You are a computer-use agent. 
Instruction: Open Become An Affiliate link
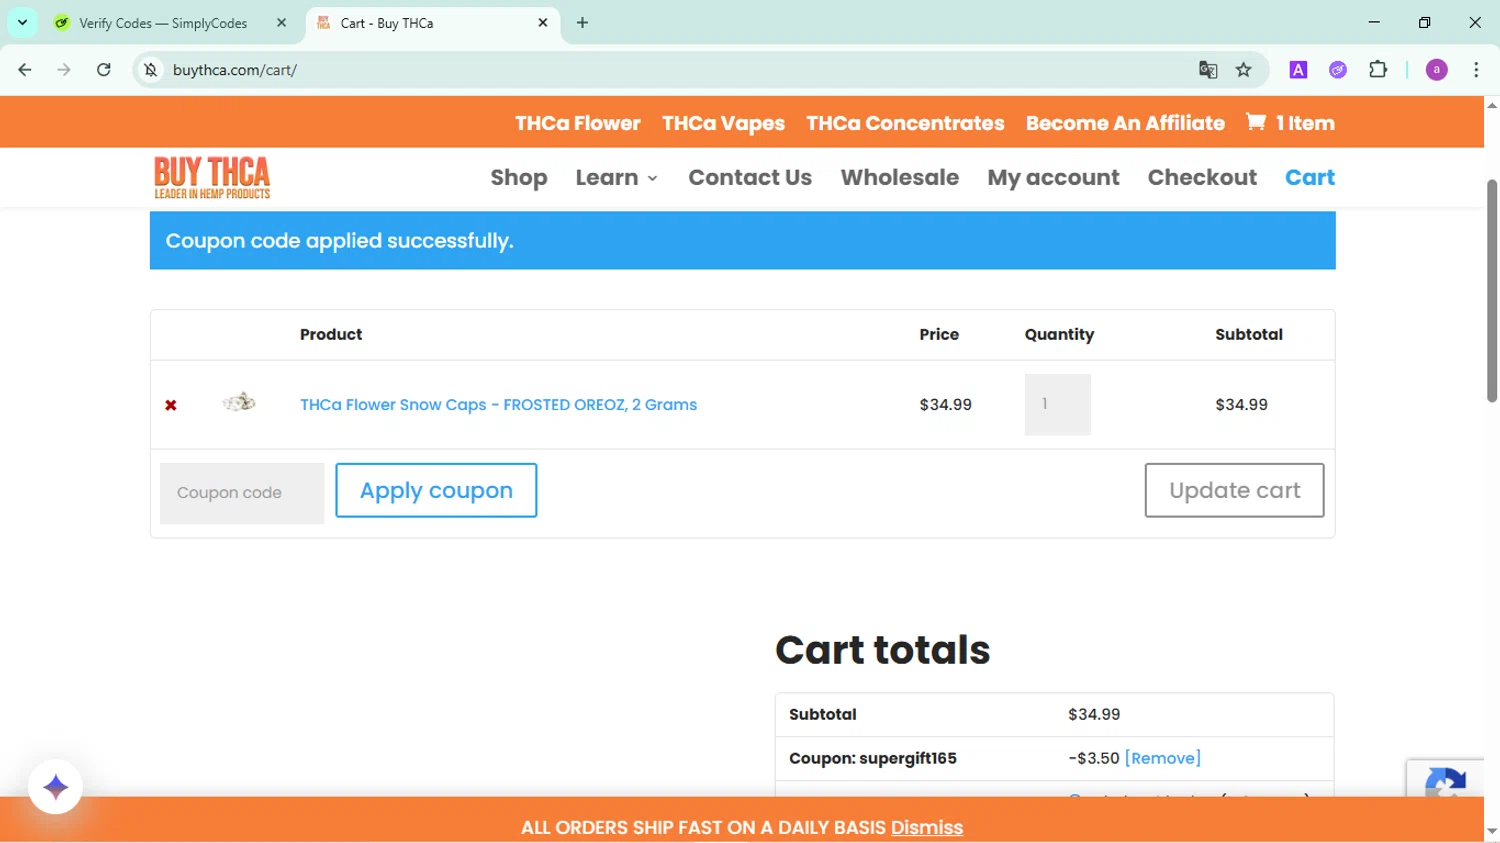tap(1125, 123)
